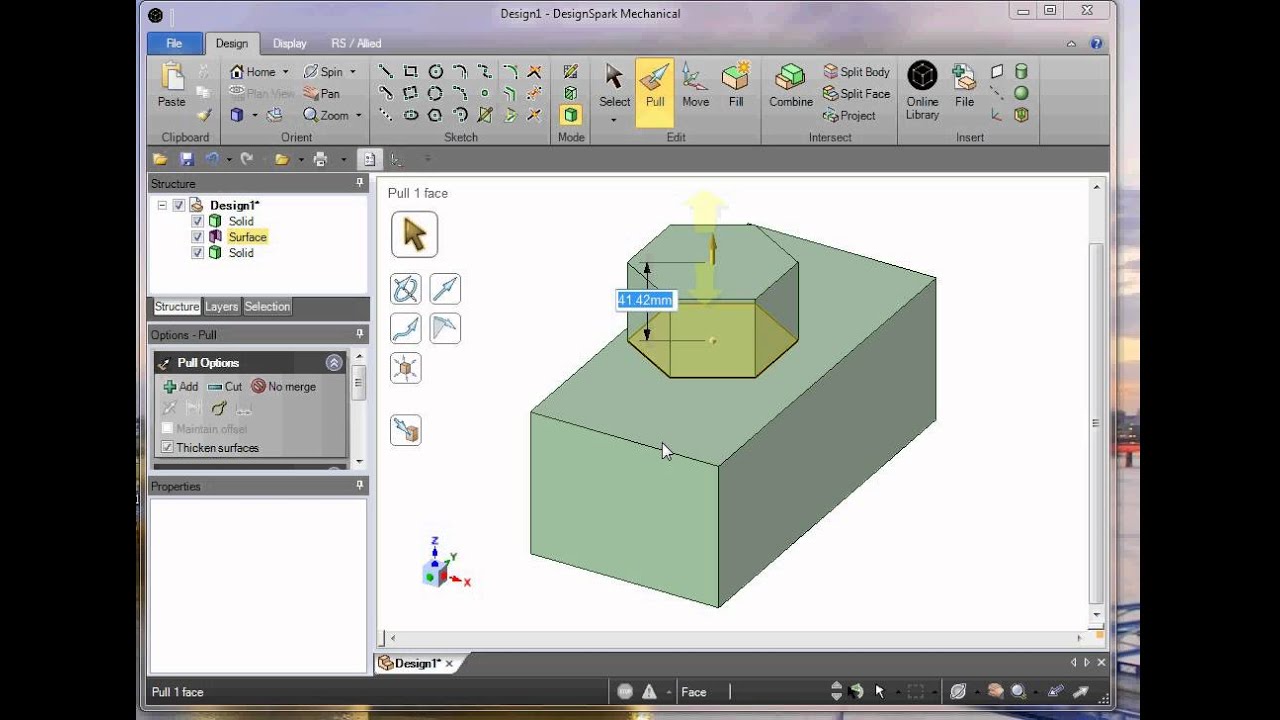Click the yellow pull arrow handle
Screen dimensions: 1280x720
click(x=712, y=247)
